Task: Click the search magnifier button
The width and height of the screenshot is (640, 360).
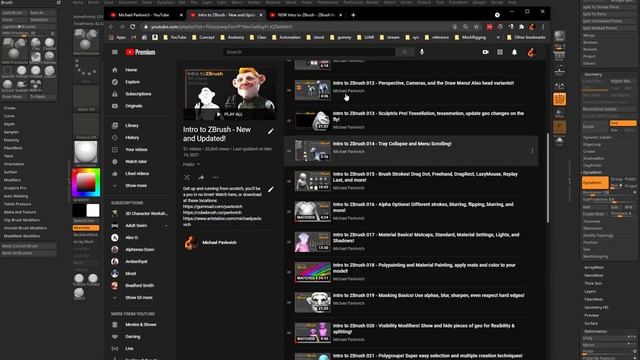Action: click(x=404, y=52)
